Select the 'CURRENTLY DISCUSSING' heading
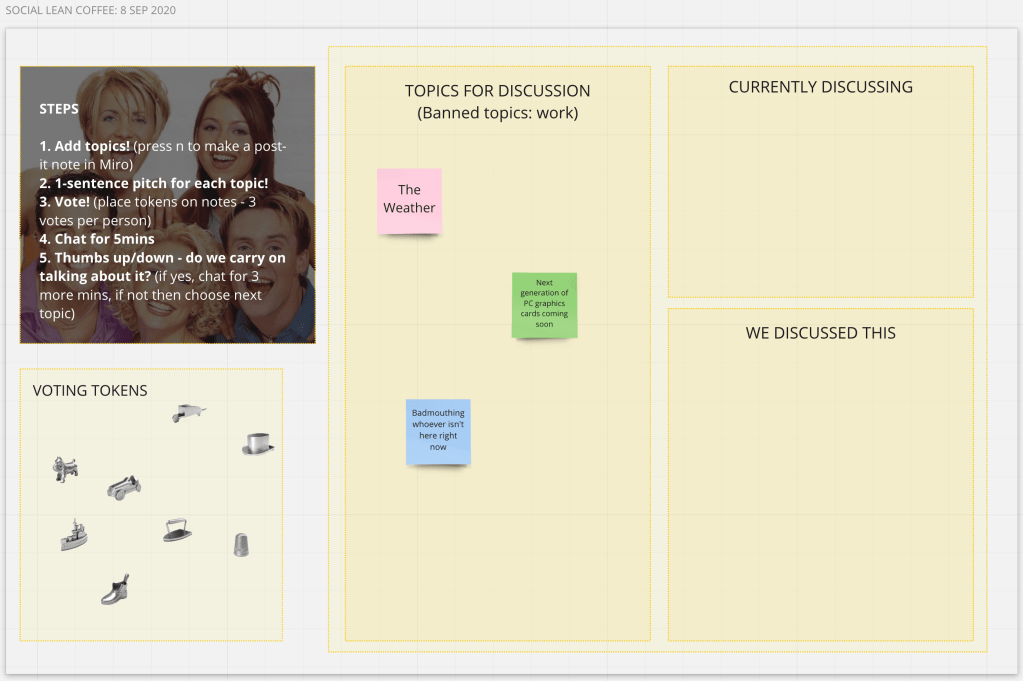 tap(820, 87)
